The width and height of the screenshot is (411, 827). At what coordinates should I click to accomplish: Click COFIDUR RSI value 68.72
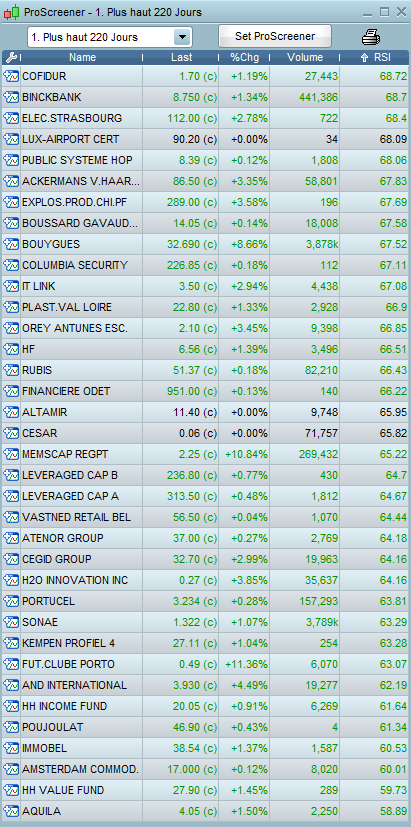(393, 76)
